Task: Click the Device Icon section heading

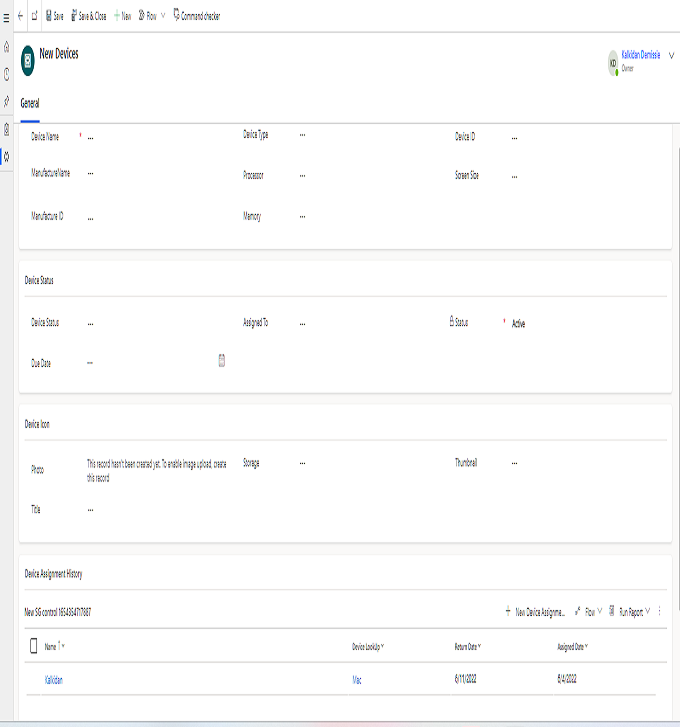Action: click(37, 424)
